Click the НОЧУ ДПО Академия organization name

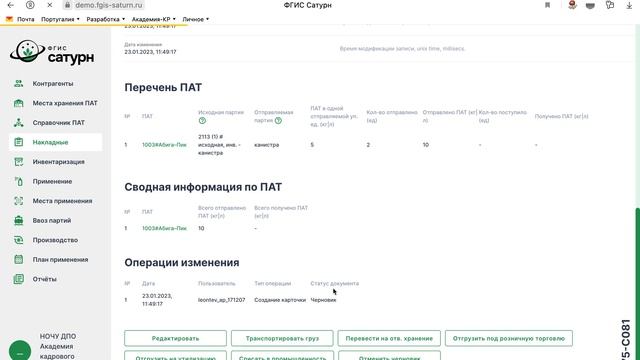click(x=58, y=347)
